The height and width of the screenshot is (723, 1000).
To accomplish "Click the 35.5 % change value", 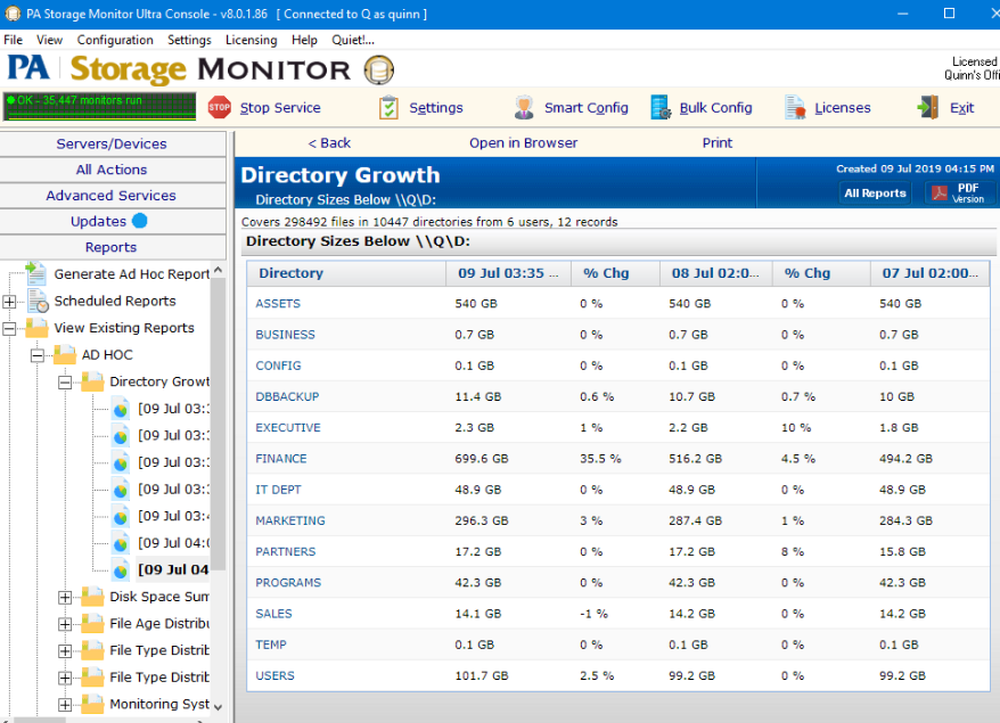I will 600,458.
